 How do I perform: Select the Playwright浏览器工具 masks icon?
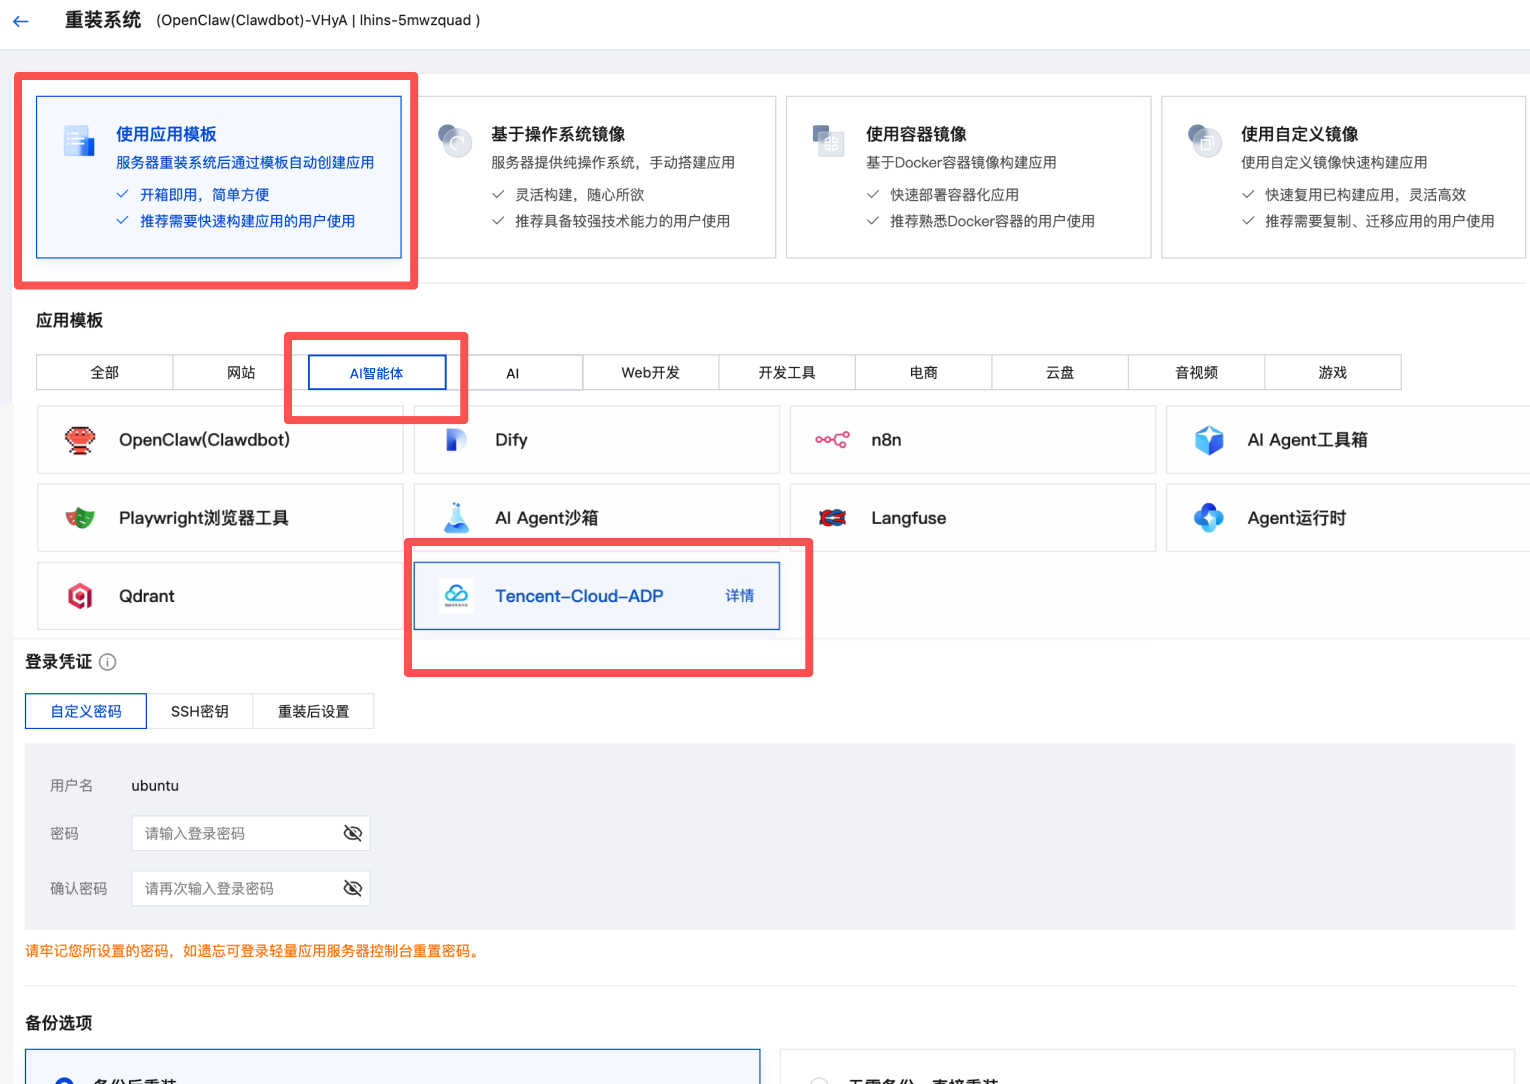pos(80,518)
